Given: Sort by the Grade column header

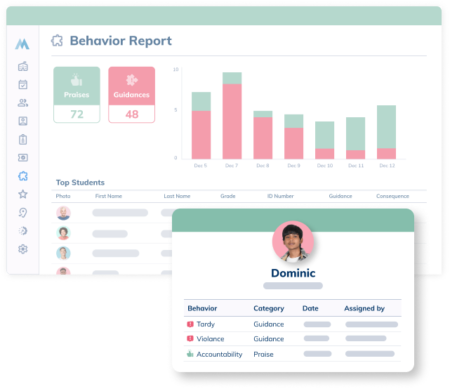Looking at the screenshot, I should click(x=228, y=196).
